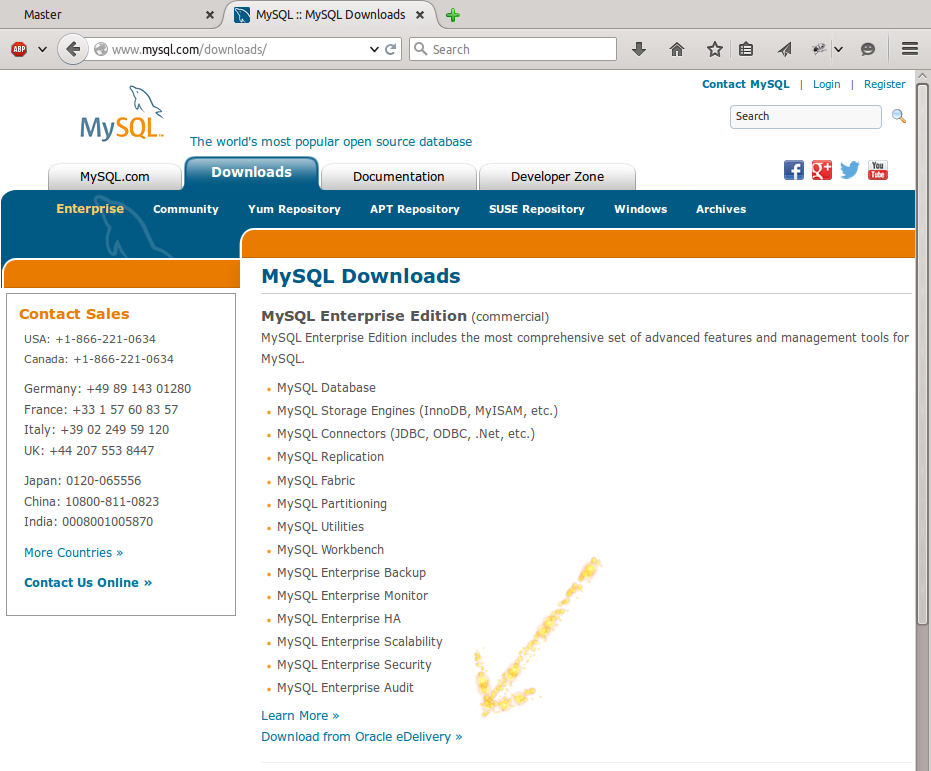The image size is (931, 771).
Task: Click the 'MySQL Enterprise Monitor' list item
Action: 352,595
